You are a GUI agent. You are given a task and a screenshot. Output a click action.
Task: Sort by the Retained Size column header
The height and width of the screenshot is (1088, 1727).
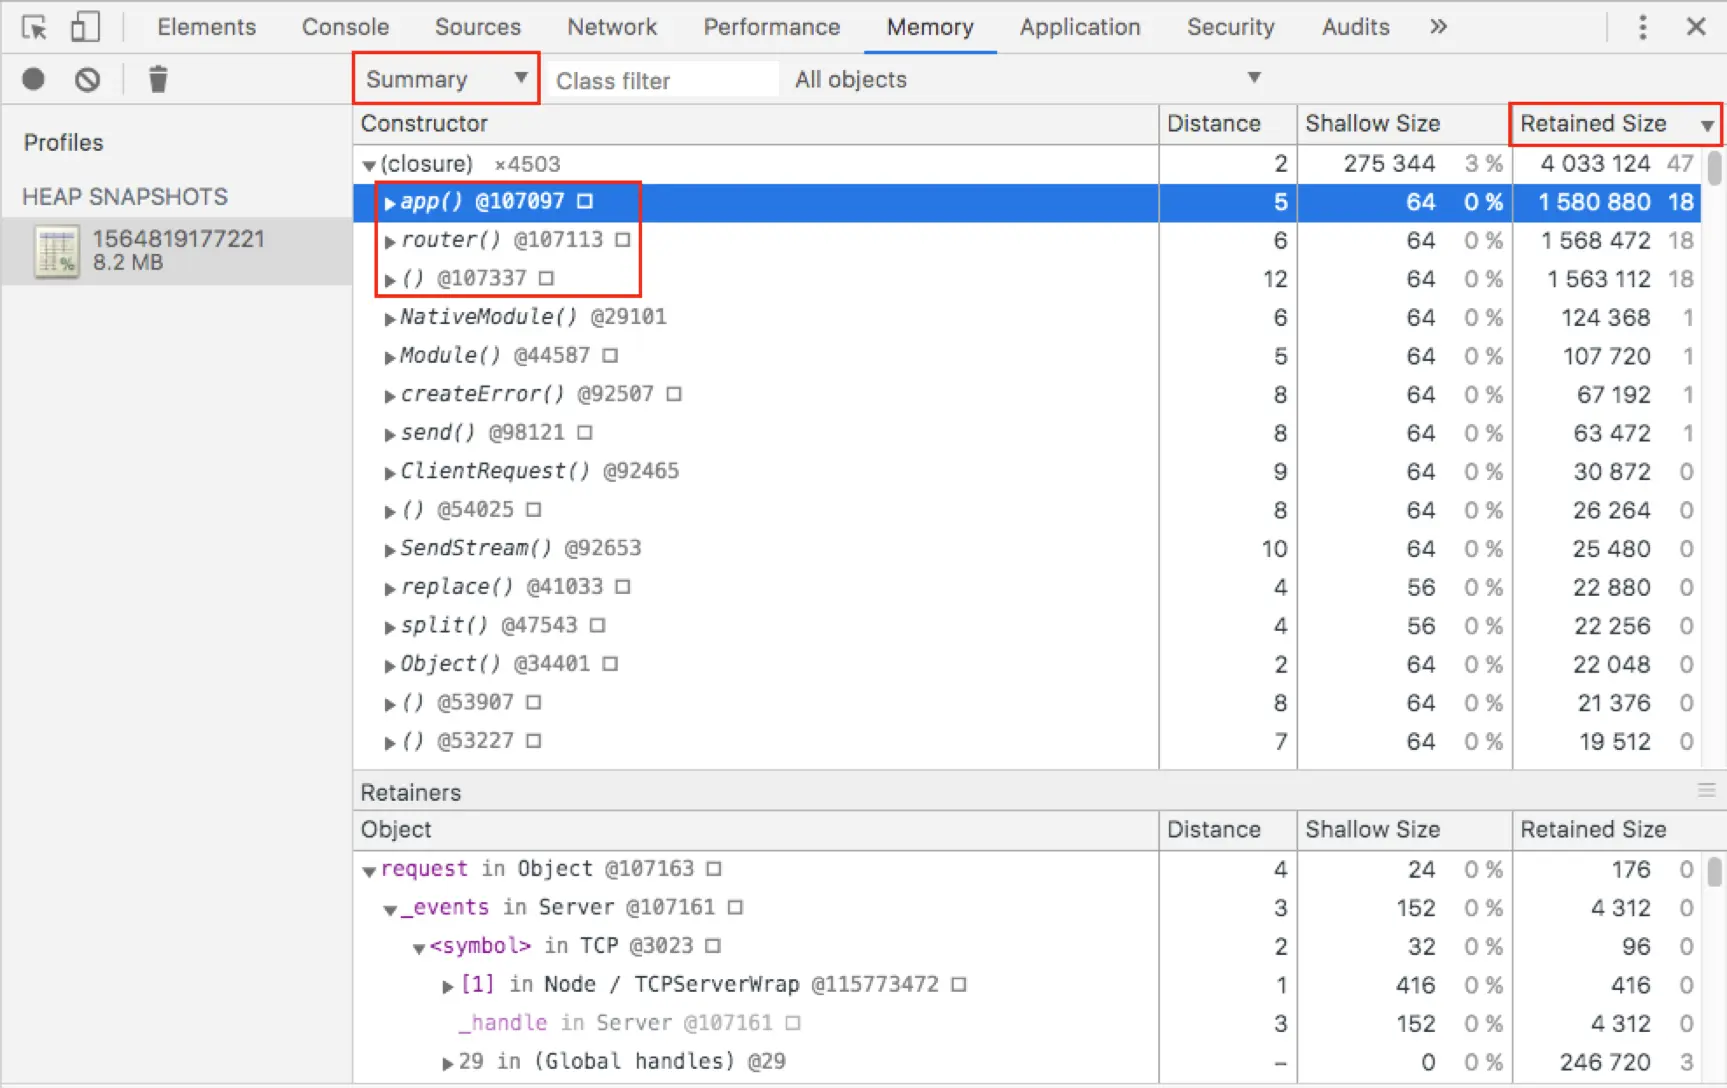click(x=1615, y=124)
